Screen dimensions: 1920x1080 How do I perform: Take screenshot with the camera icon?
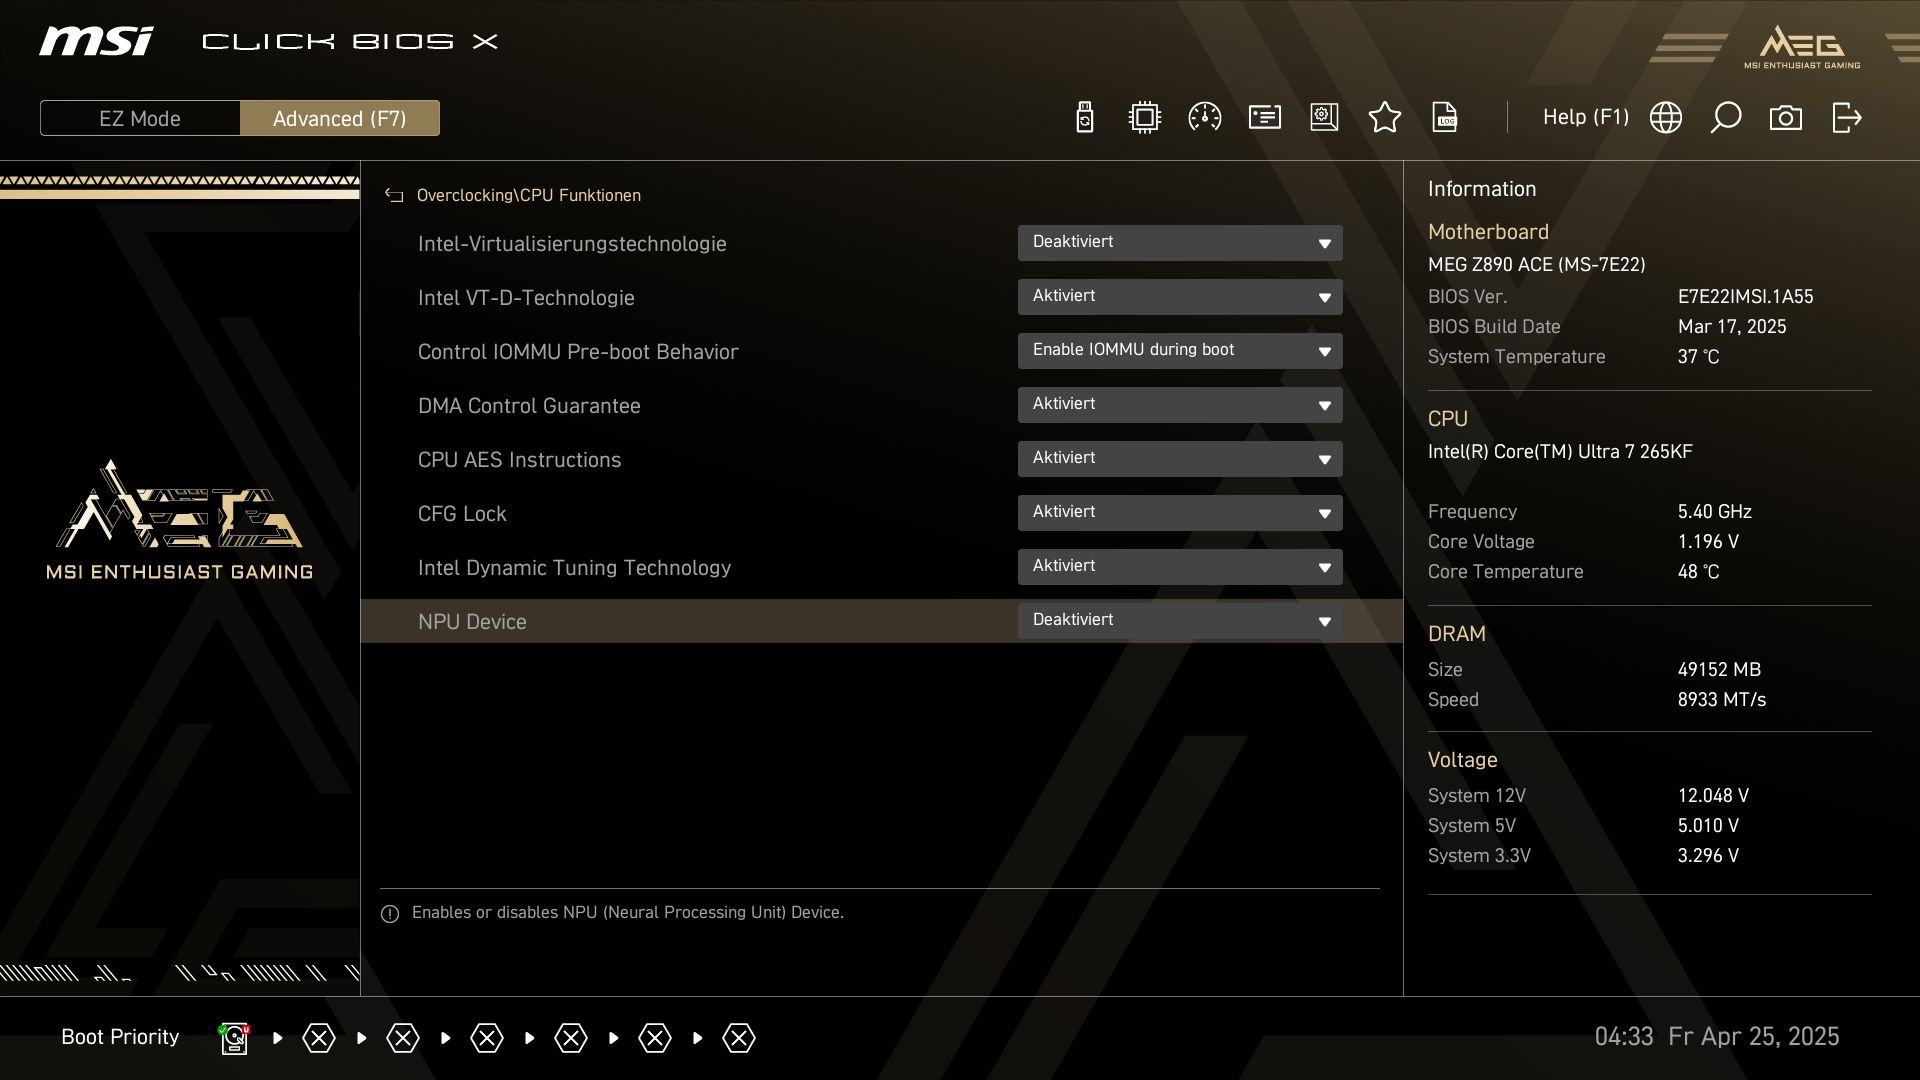pos(1785,118)
